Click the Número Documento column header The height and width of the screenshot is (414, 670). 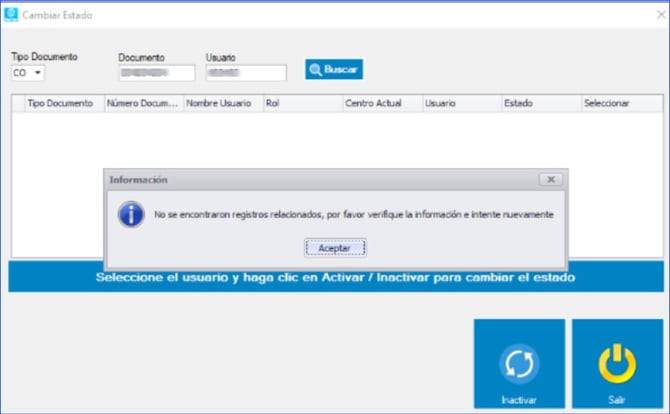click(143, 103)
